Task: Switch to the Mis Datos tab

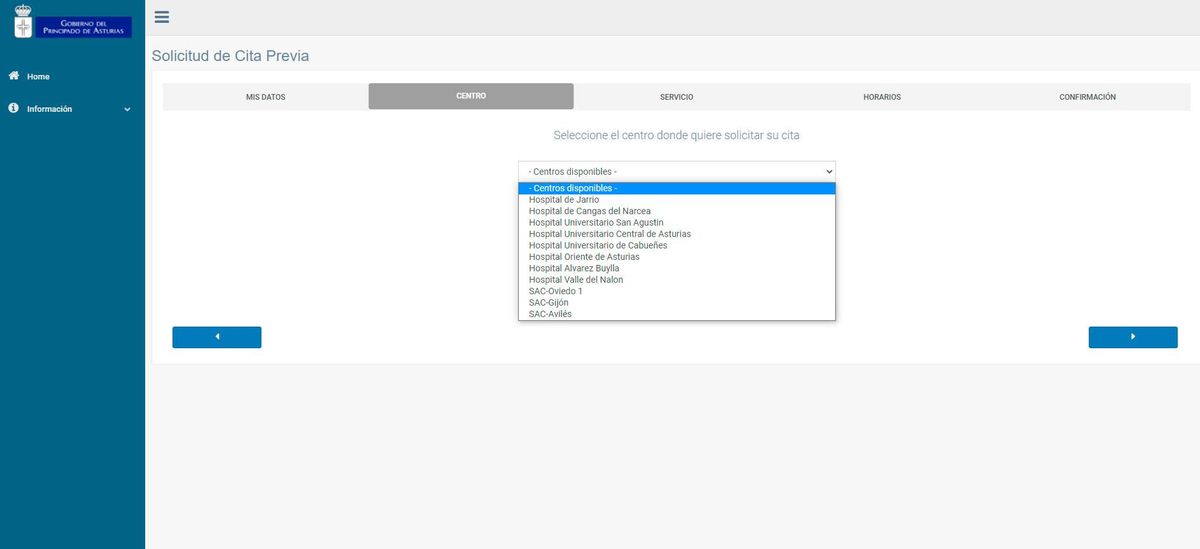Action: coord(265,97)
